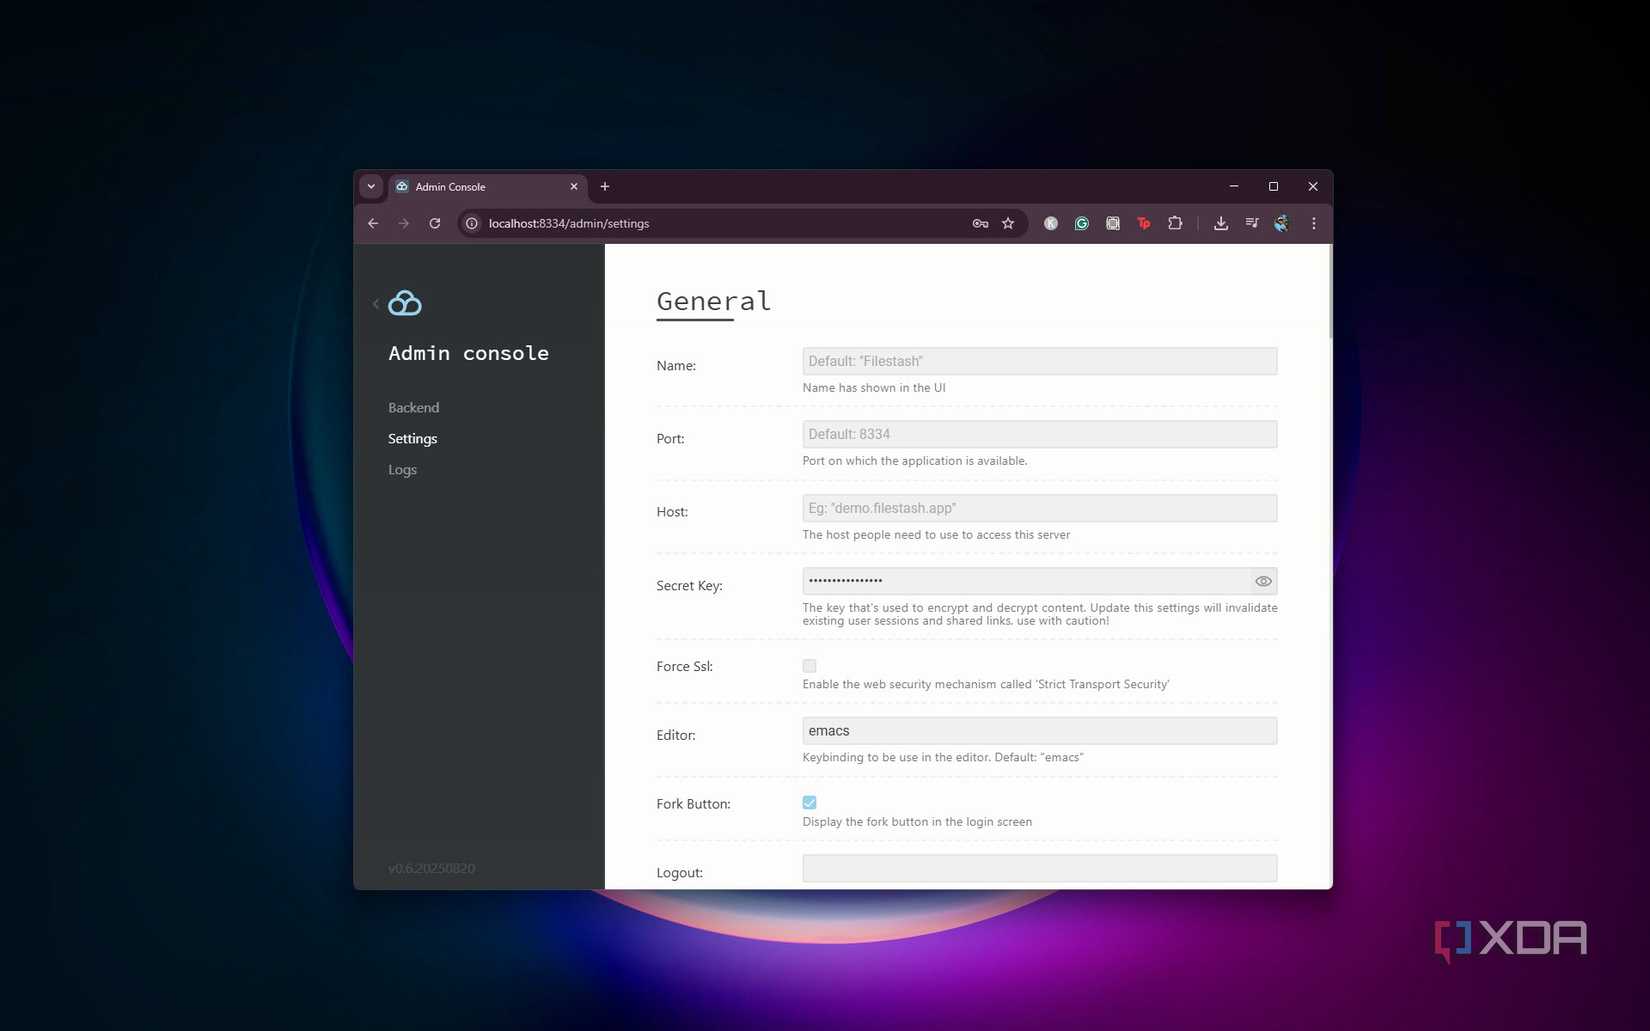Click the reading list toolbar icon
The width and height of the screenshot is (1650, 1031).
(x=1251, y=223)
